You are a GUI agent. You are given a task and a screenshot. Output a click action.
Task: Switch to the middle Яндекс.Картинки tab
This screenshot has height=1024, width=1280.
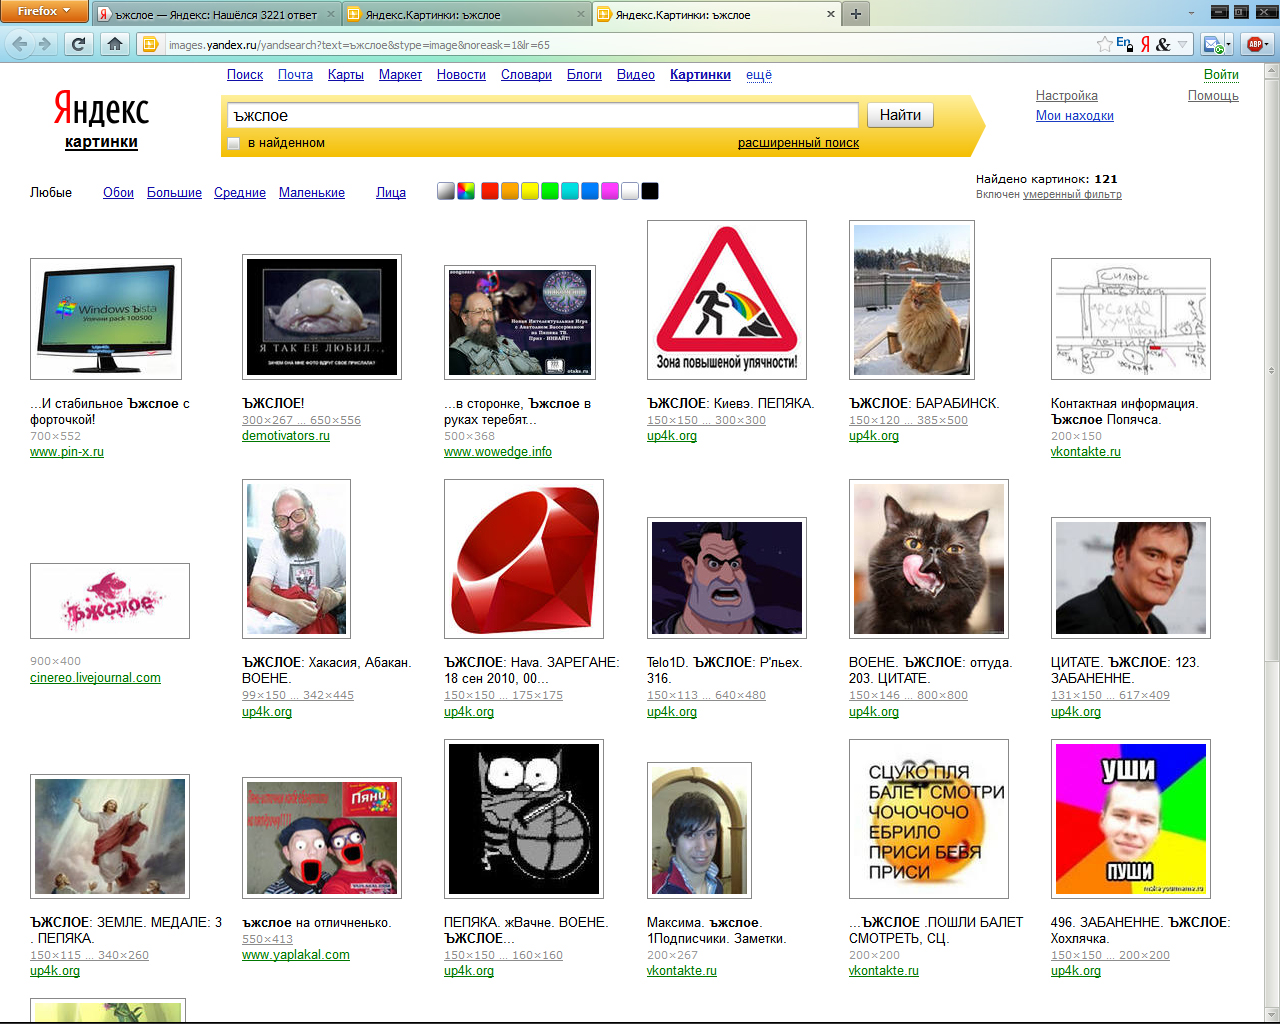click(x=467, y=15)
